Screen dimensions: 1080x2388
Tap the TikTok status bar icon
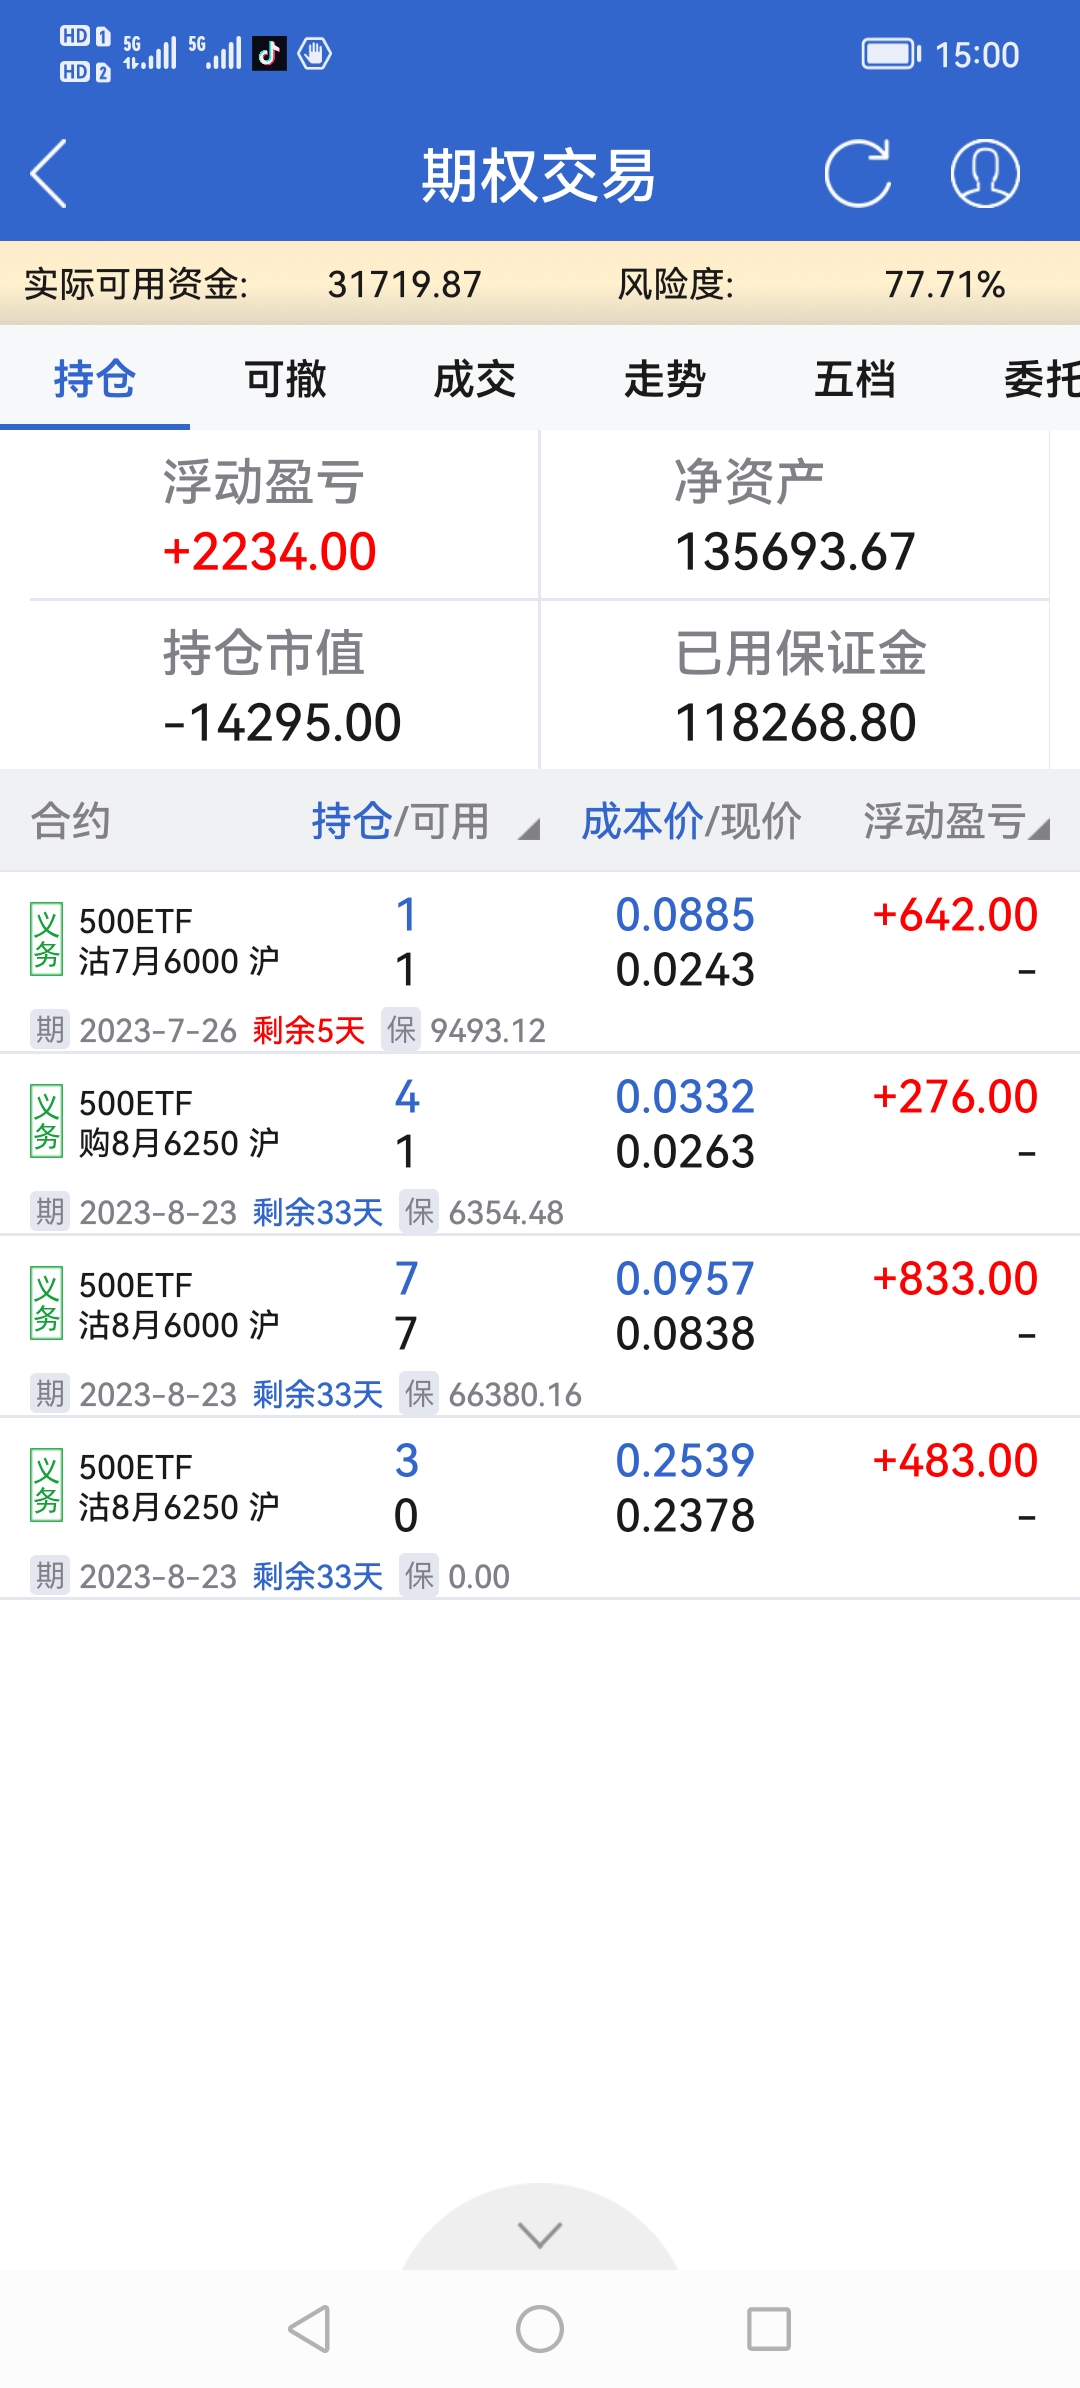point(269,54)
